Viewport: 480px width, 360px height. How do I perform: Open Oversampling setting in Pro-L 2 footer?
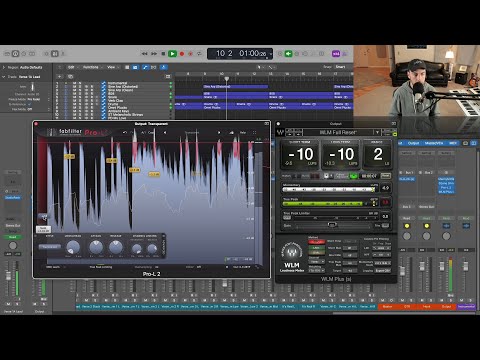[x=146, y=267]
